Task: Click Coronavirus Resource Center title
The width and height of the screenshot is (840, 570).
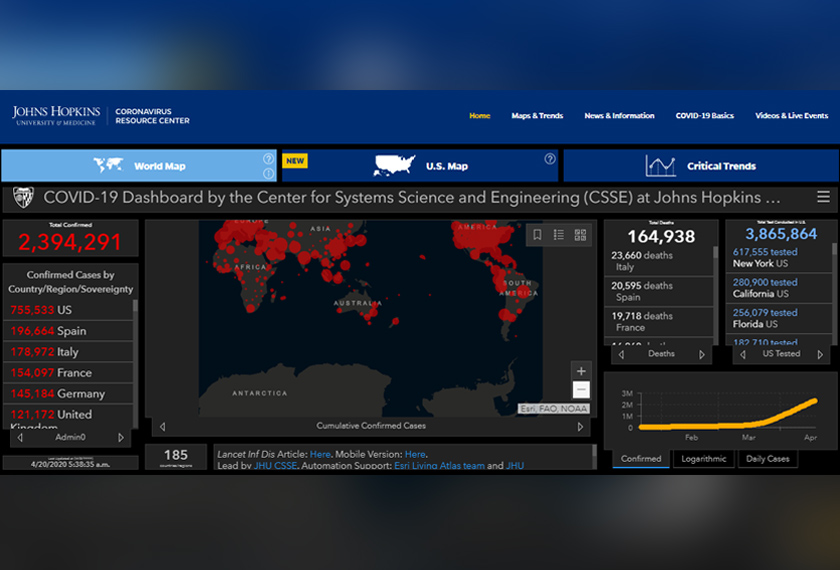Action: [x=152, y=116]
